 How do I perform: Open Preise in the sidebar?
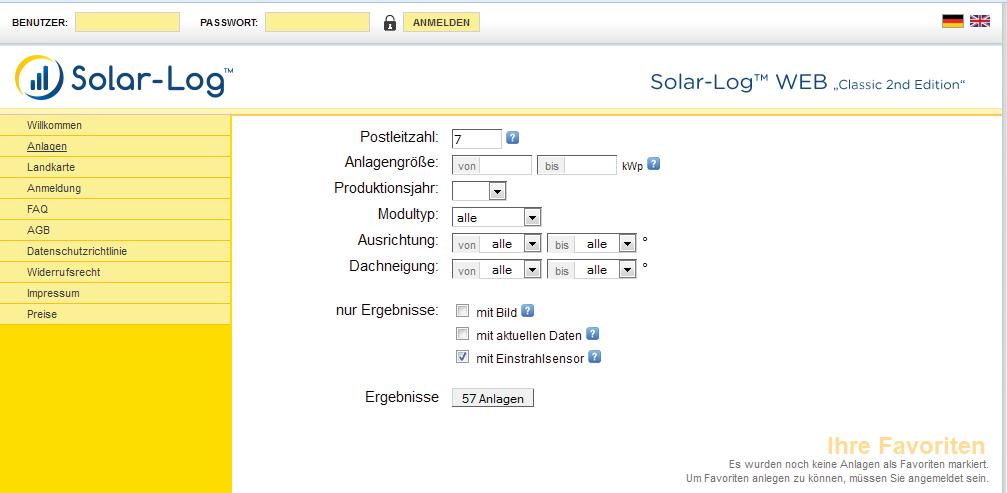[116, 314]
